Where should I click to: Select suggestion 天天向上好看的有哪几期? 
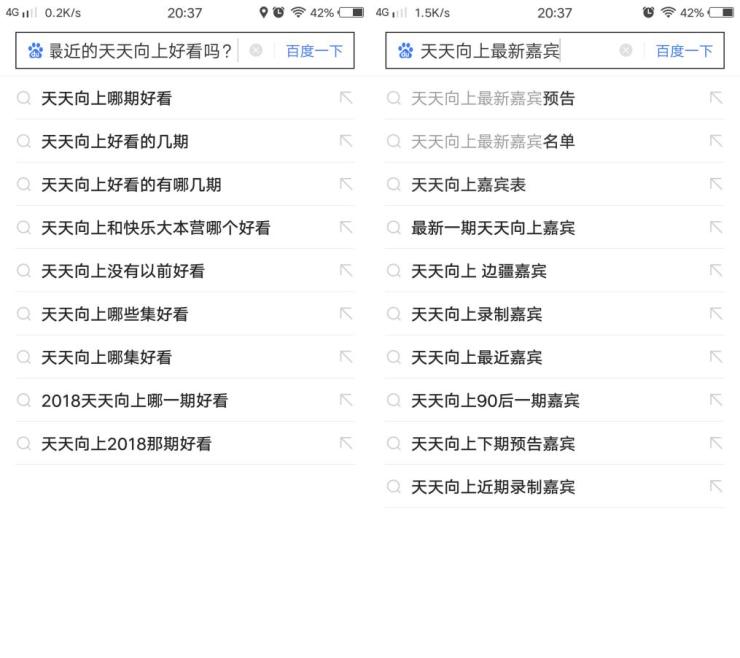click(x=185, y=185)
